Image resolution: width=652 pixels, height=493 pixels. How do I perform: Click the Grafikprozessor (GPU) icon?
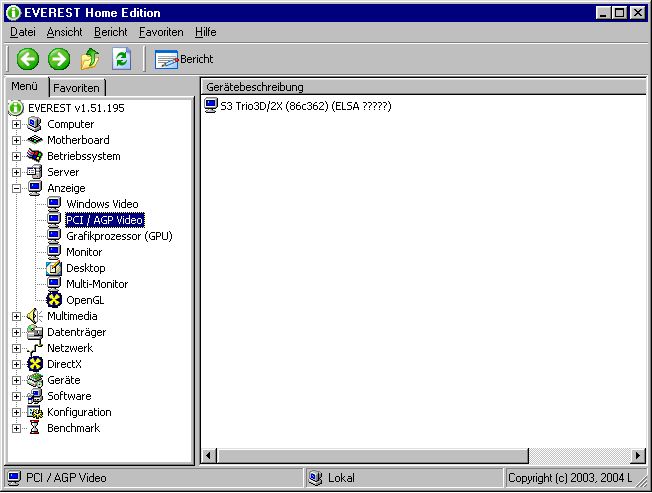54,236
